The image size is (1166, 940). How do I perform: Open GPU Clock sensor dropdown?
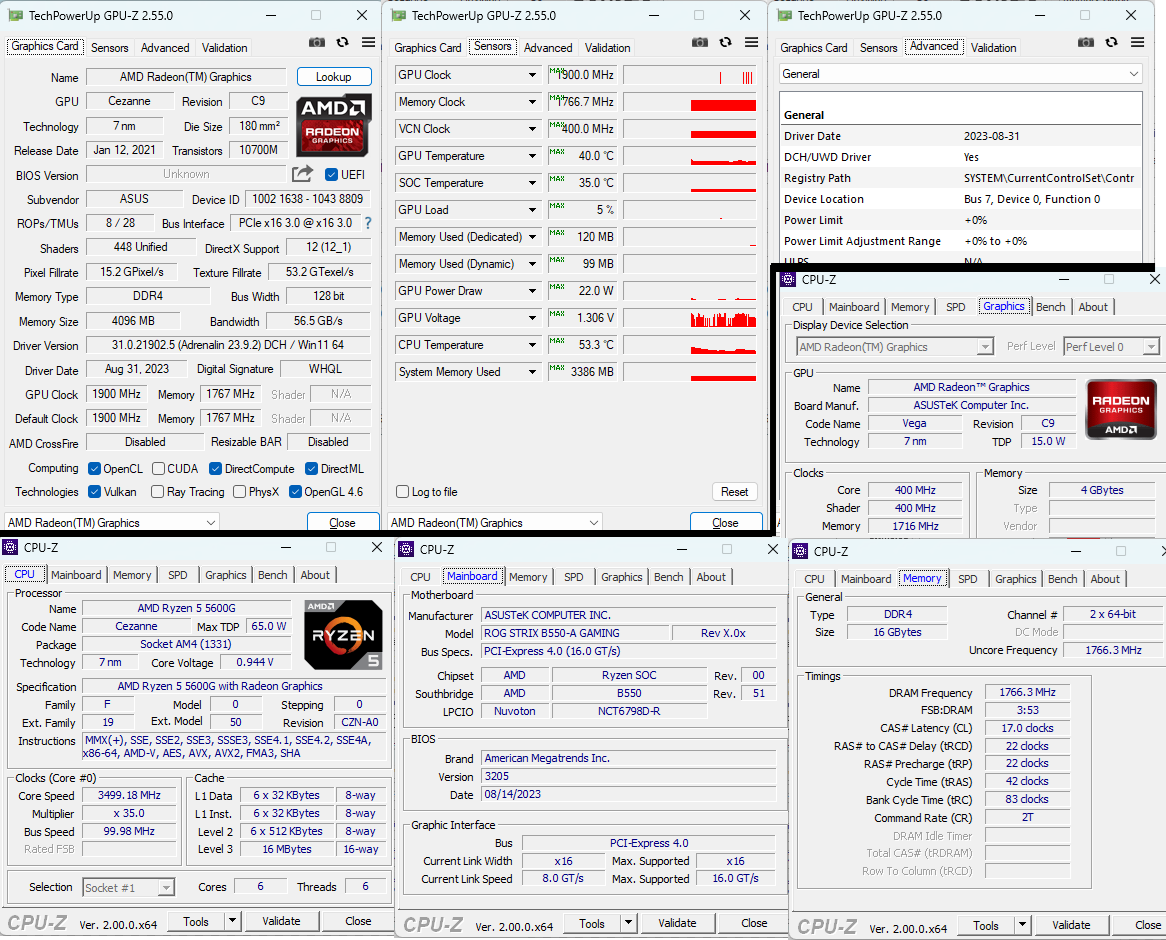(532, 75)
